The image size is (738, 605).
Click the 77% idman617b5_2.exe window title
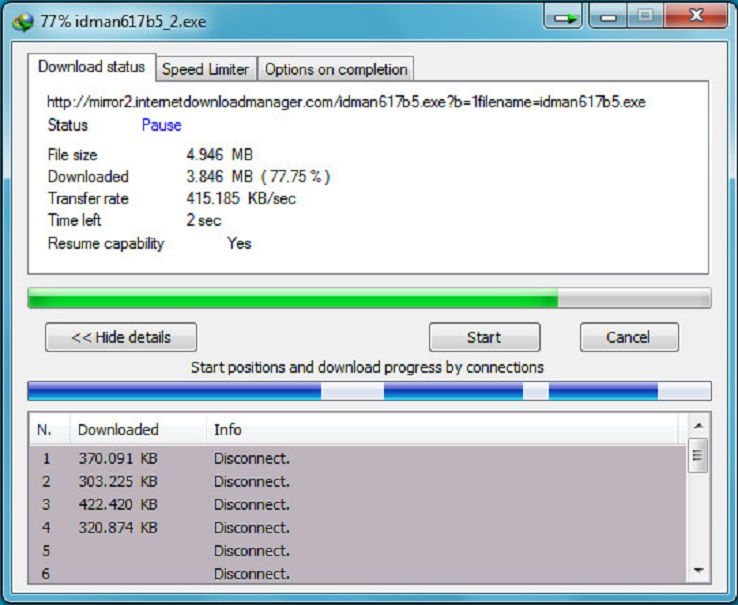(123, 22)
